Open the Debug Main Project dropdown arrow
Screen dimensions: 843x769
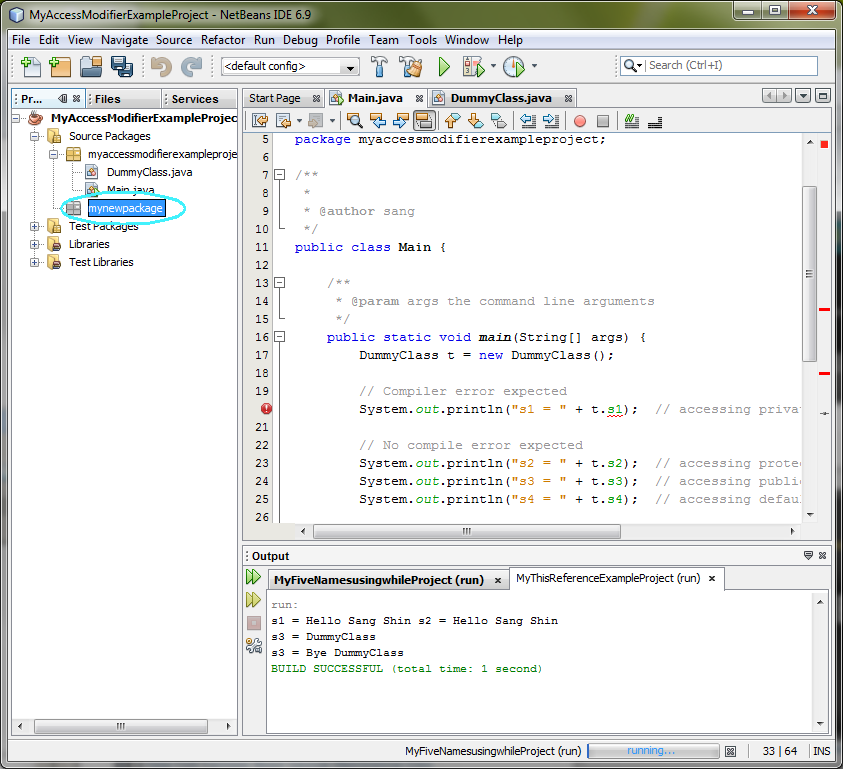[493, 66]
